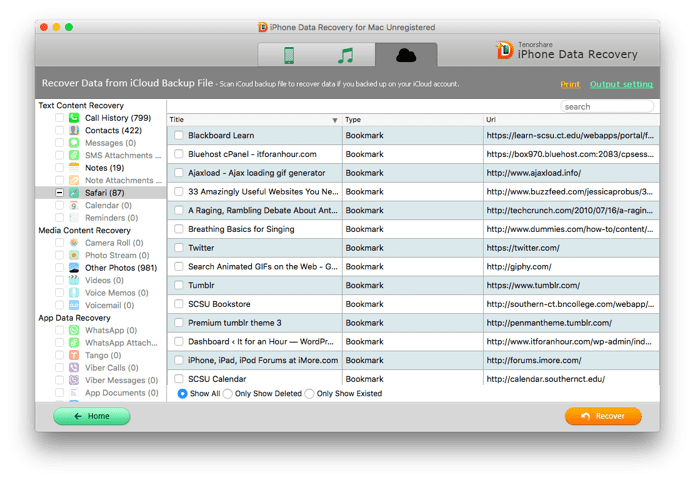Click the Premium tumblr theme 3 title
The height and width of the screenshot is (482, 695).
click(234, 323)
